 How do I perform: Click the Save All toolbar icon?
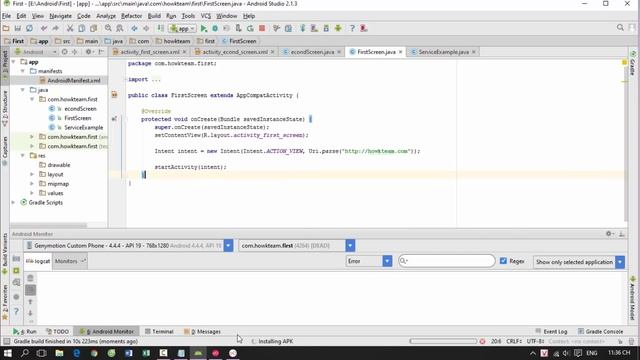[18, 28]
